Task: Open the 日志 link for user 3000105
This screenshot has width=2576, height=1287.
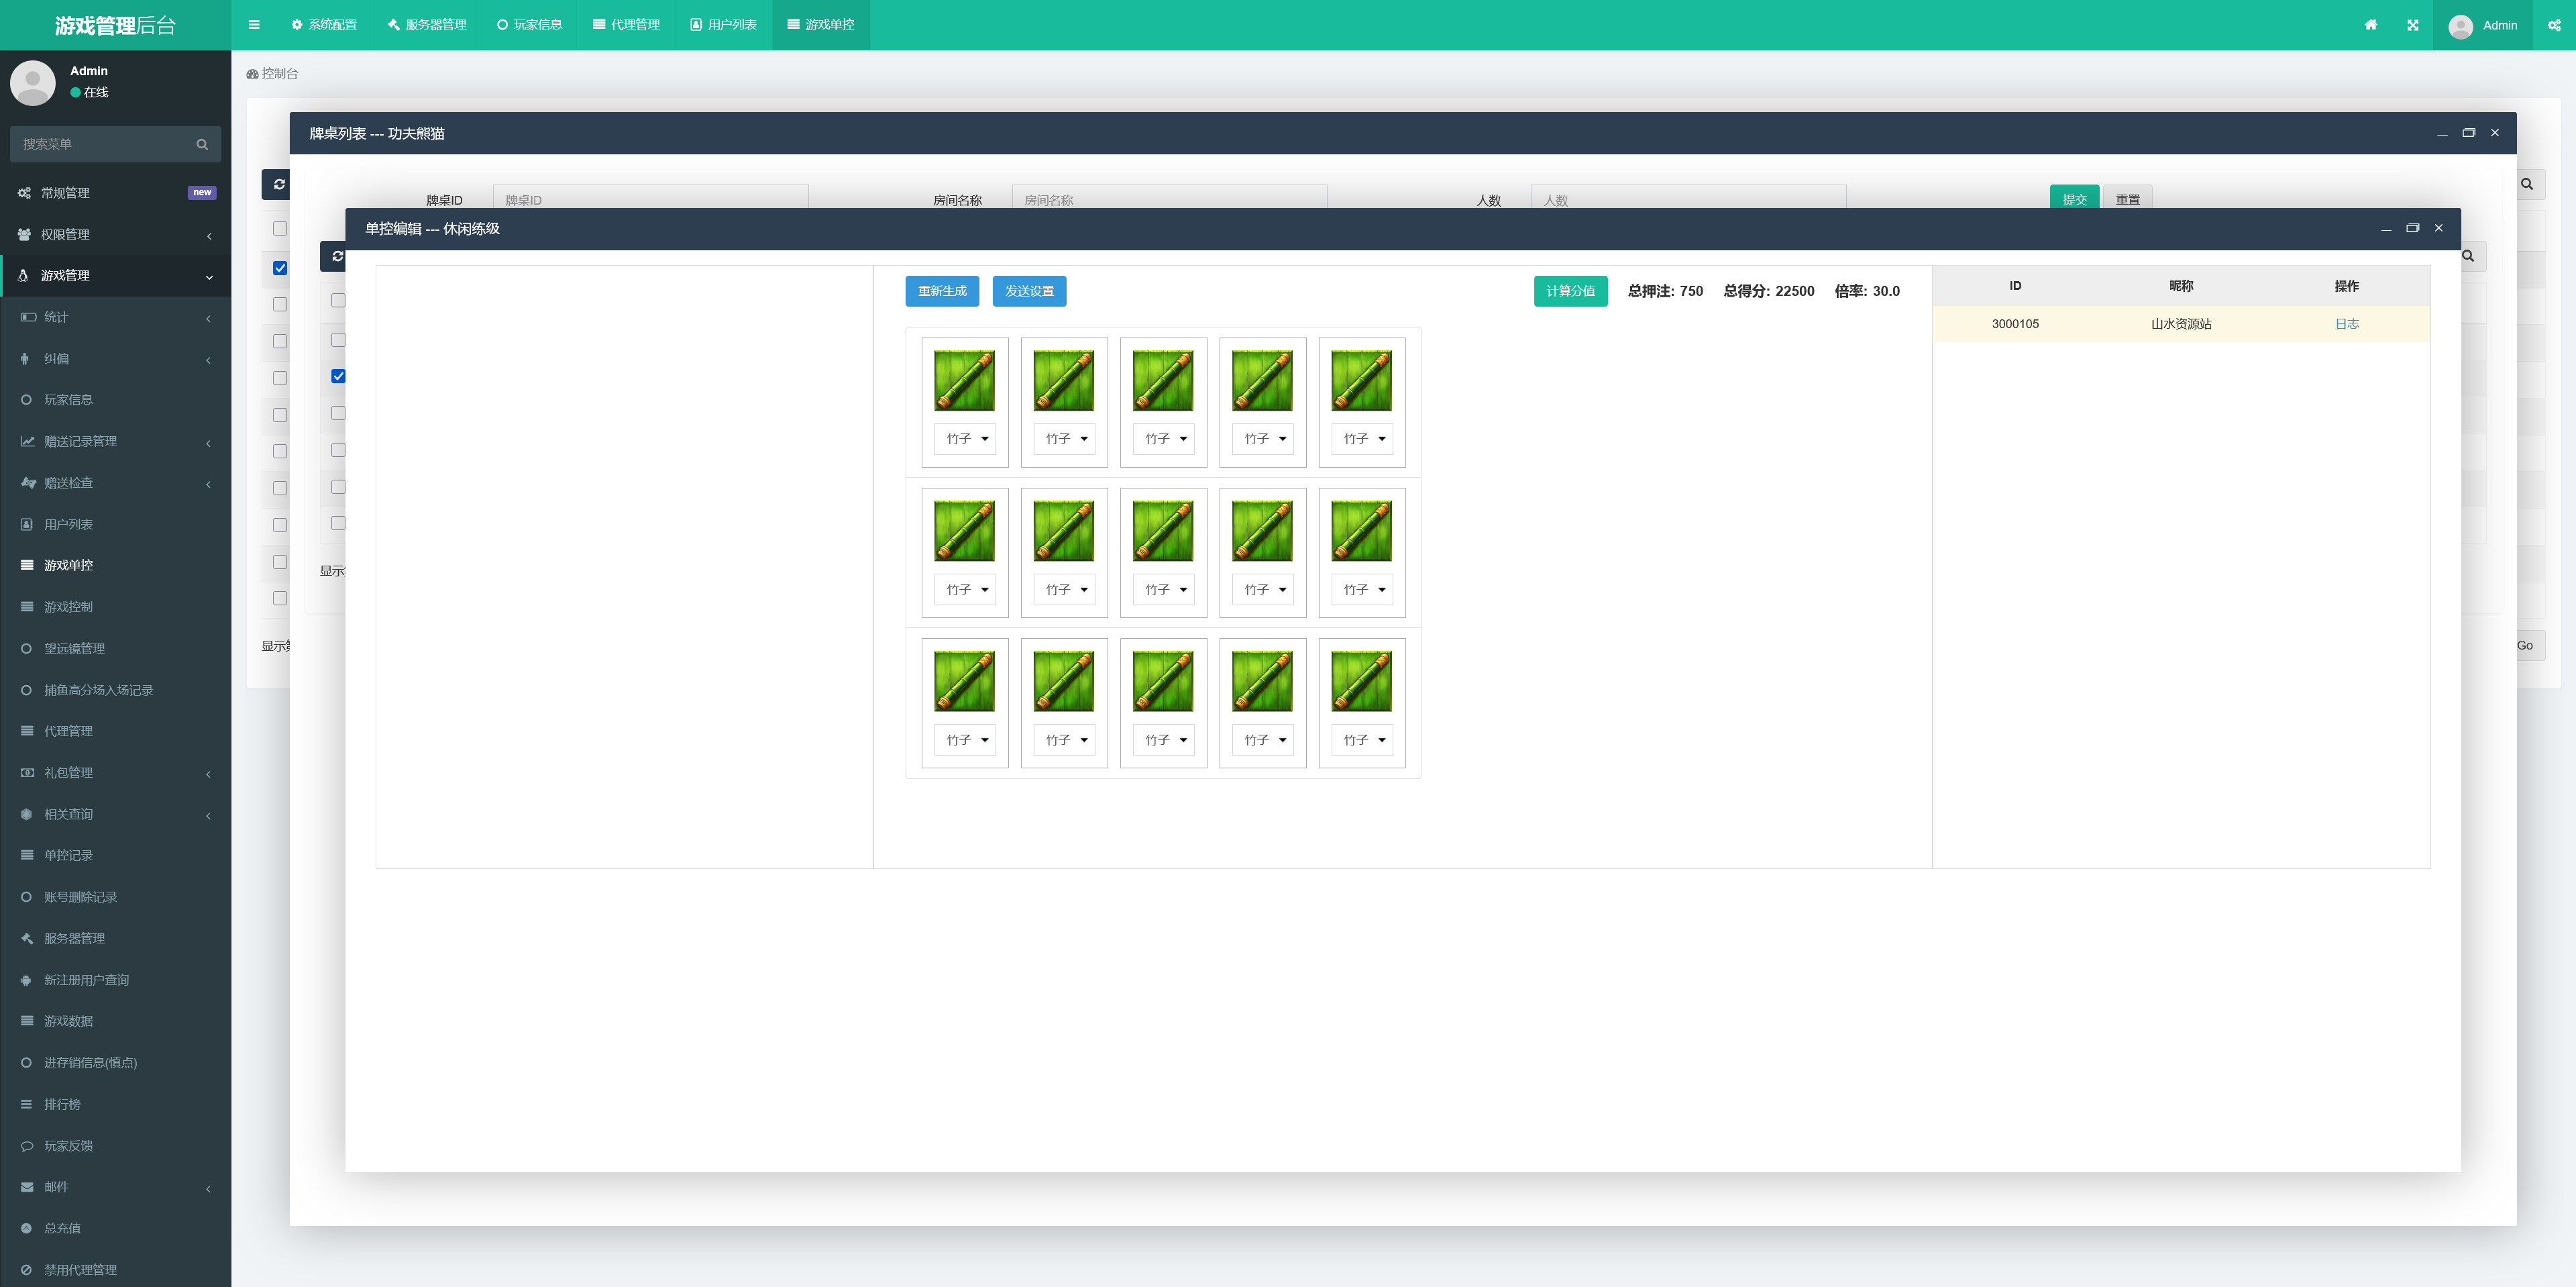Action: tap(2346, 324)
